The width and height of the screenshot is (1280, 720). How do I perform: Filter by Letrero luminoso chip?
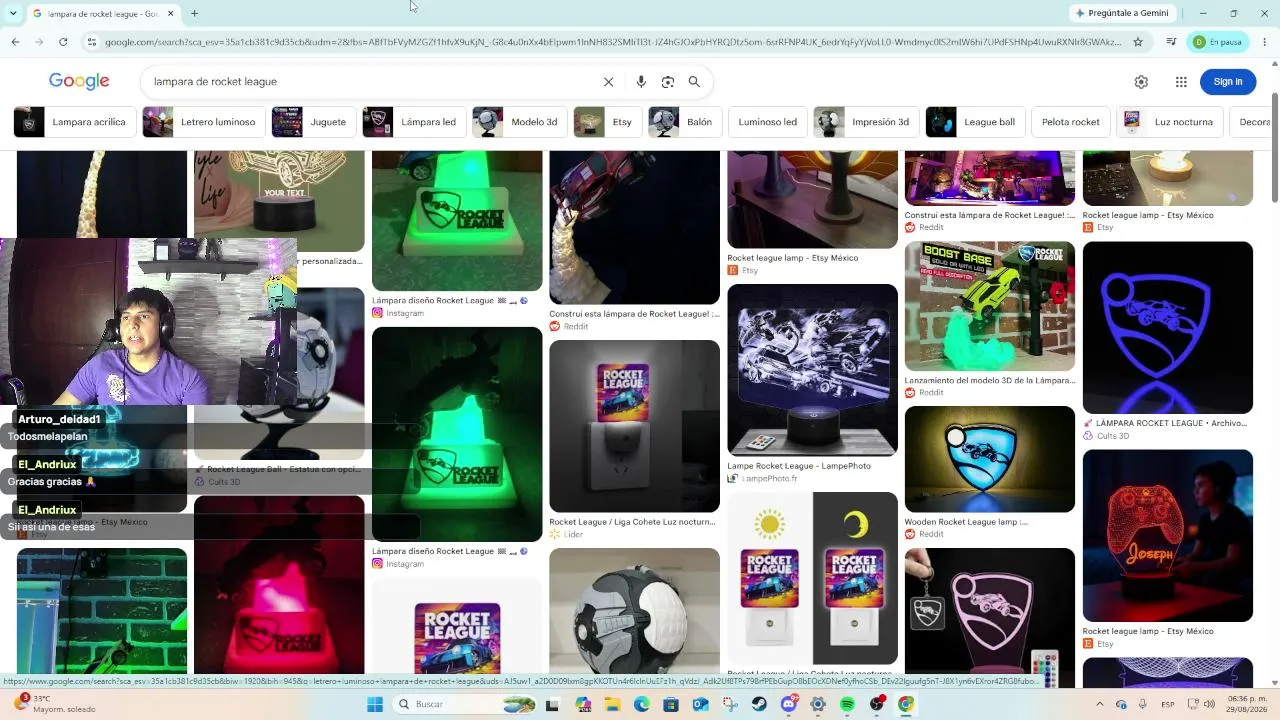pyautogui.click(x=203, y=122)
